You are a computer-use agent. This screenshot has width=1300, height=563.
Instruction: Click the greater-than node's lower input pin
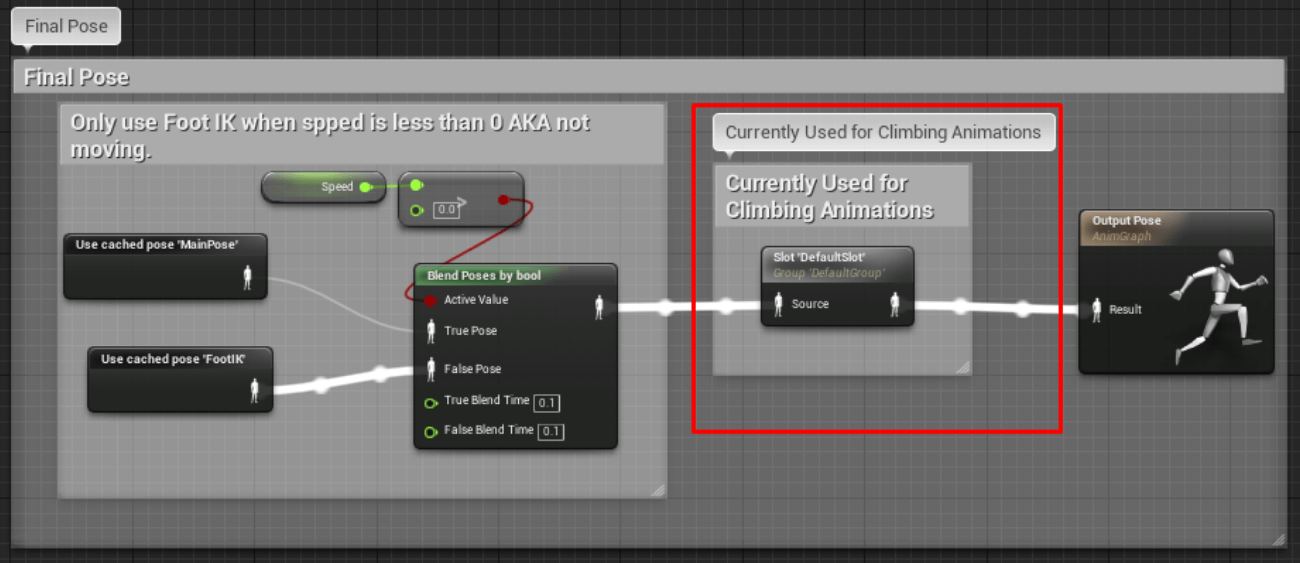(417, 210)
